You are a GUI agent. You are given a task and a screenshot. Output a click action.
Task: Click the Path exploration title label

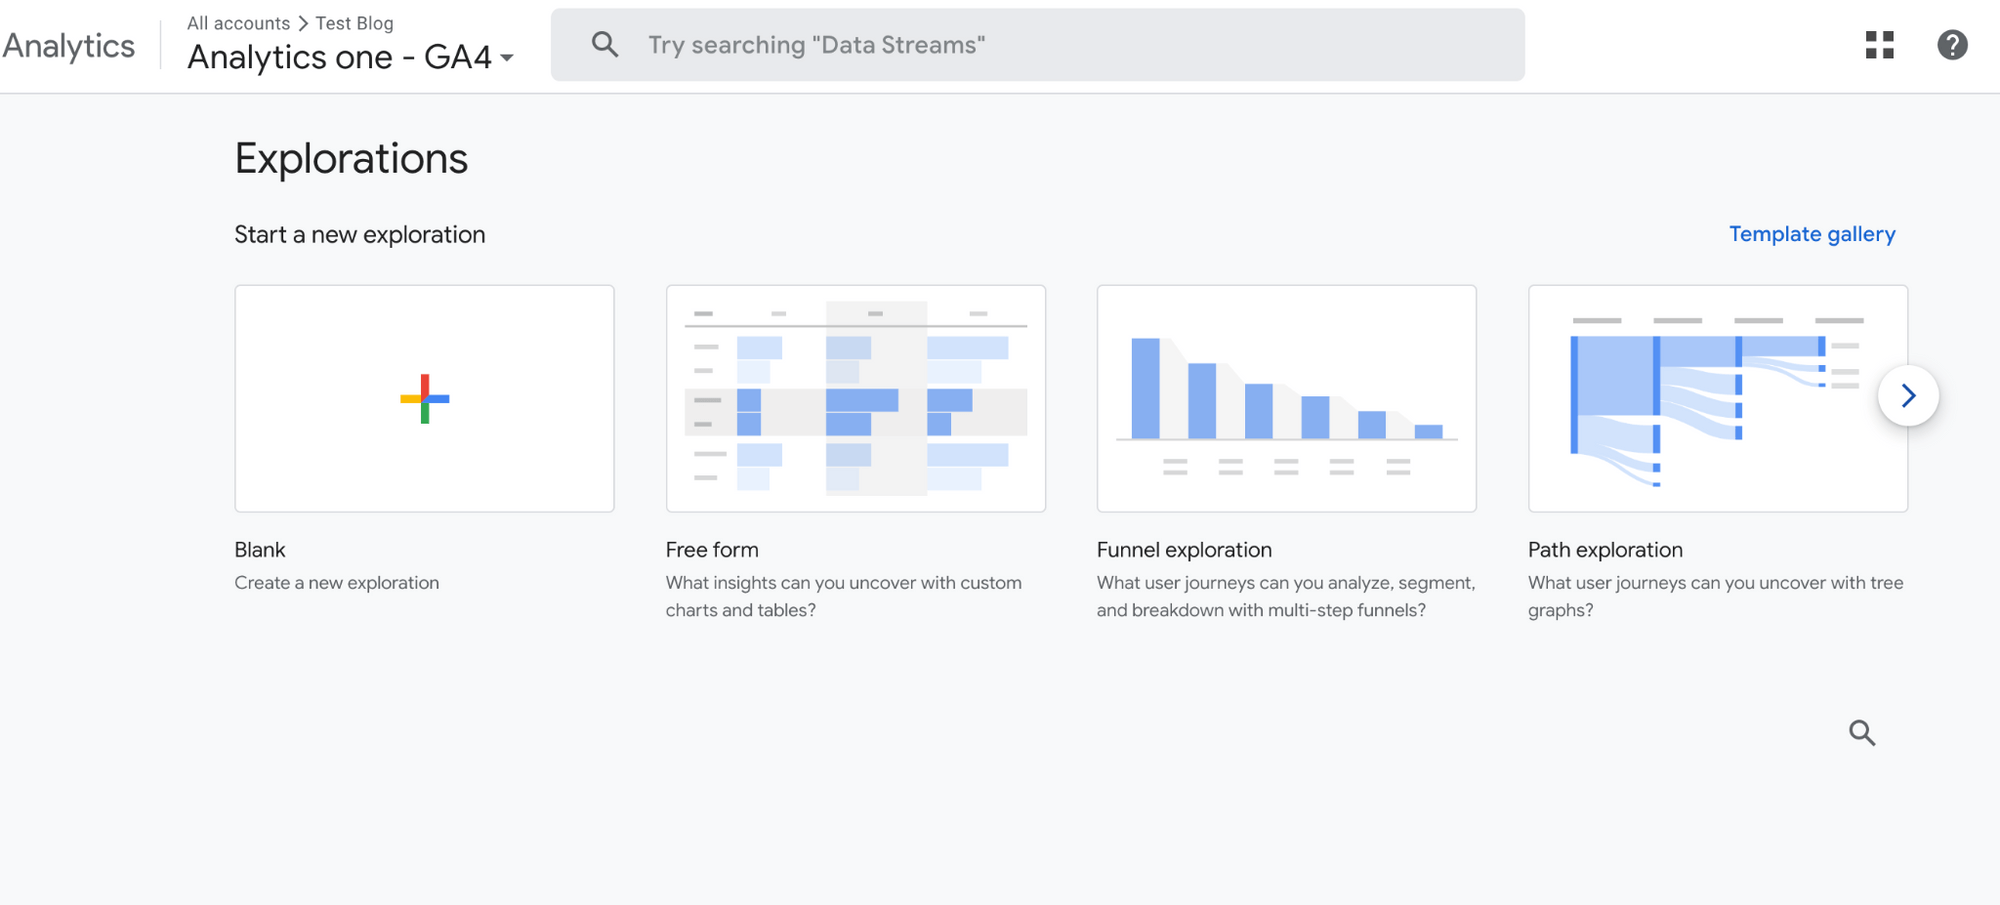1605,550
